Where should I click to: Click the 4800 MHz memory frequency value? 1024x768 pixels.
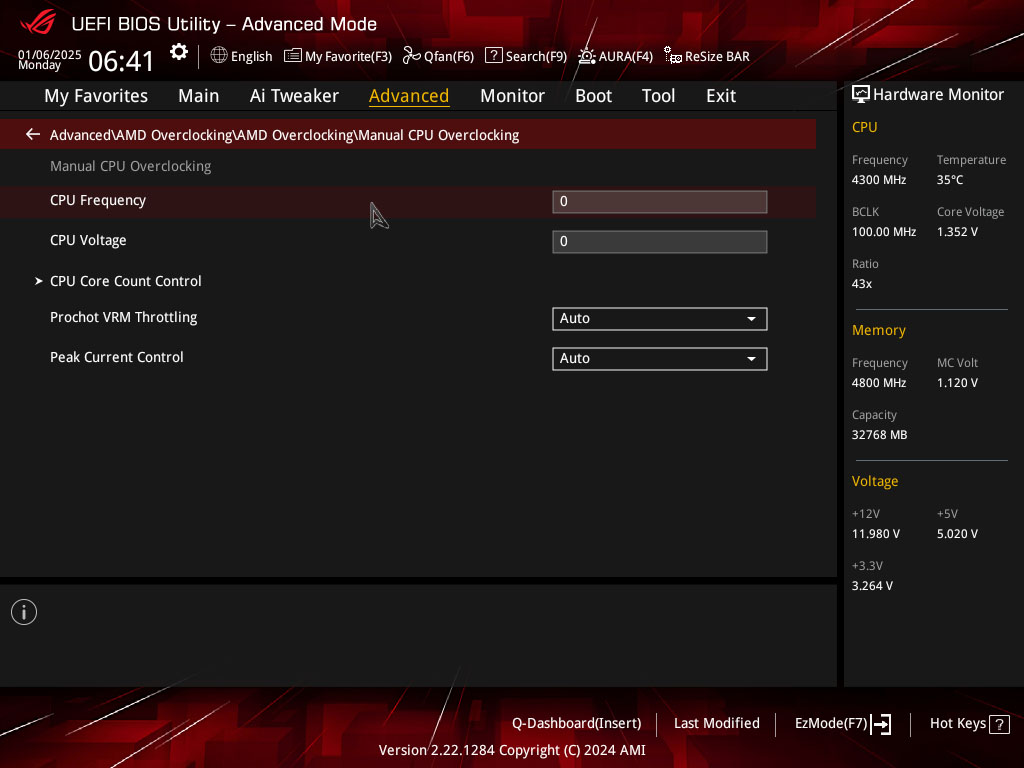pos(879,383)
